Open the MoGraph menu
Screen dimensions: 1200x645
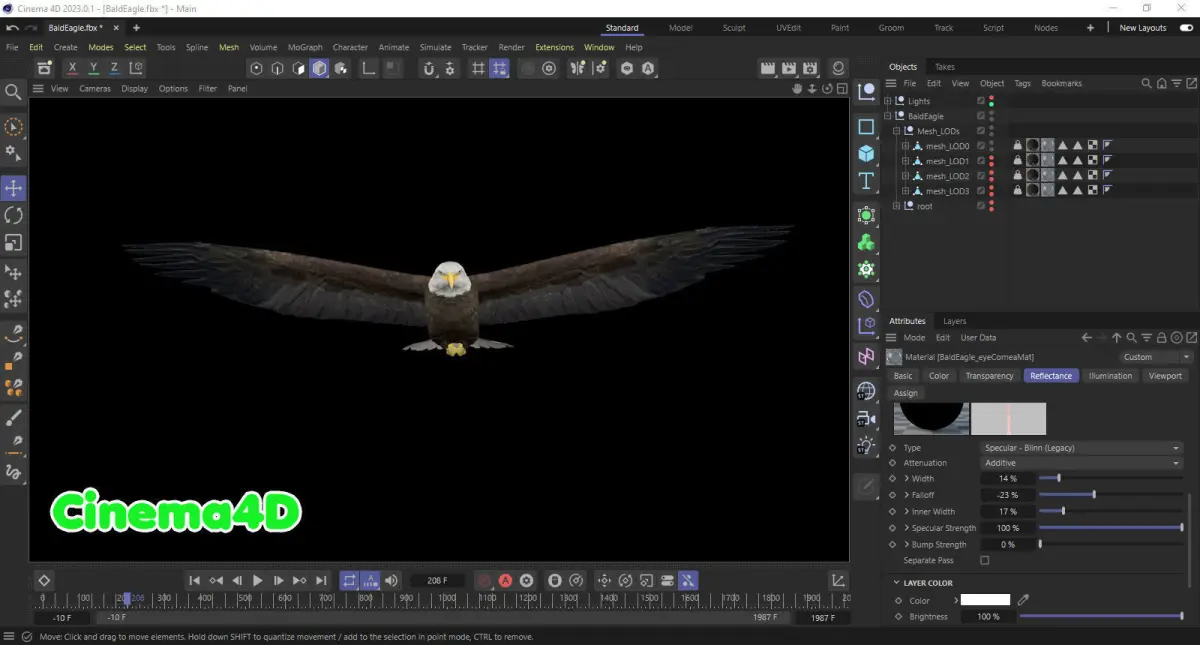coord(305,47)
